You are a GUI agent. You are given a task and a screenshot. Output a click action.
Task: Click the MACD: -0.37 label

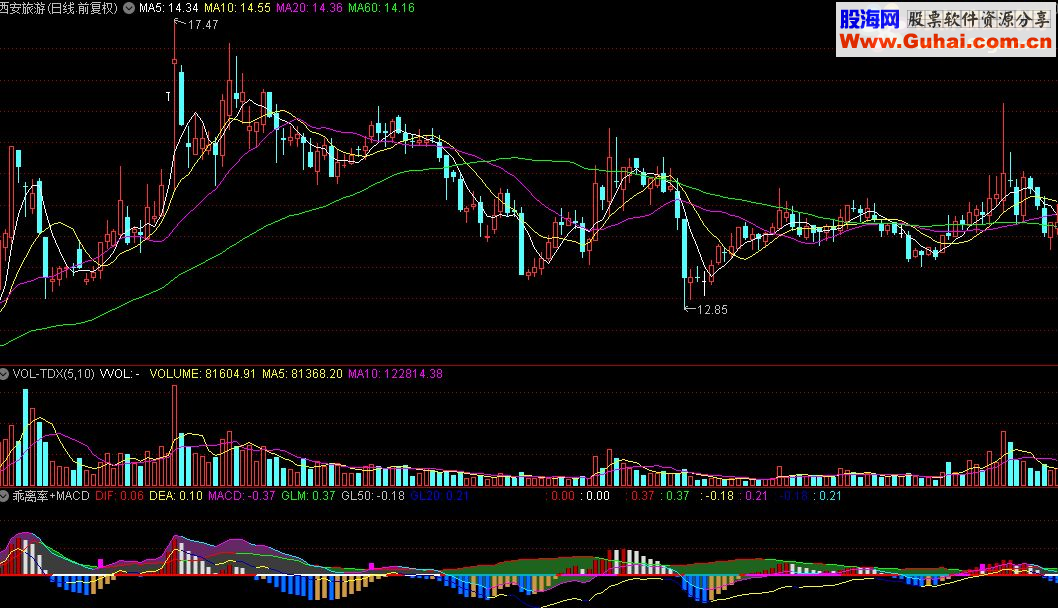click(x=242, y=496)
